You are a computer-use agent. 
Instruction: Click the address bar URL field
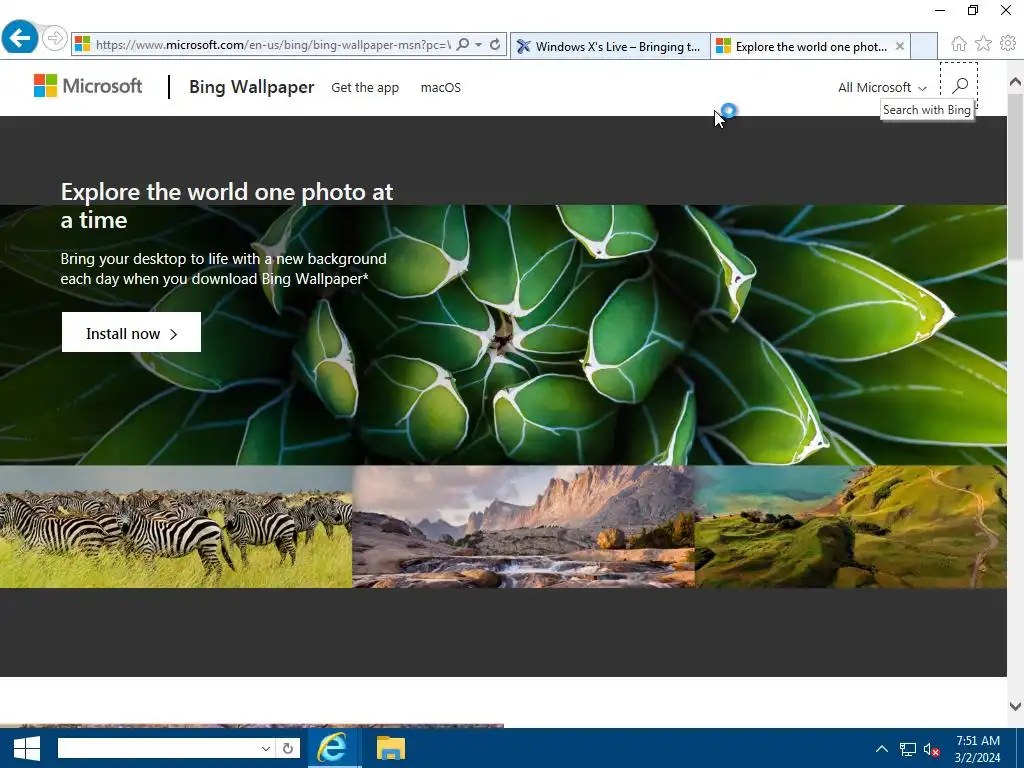click(x=273, y=44)
